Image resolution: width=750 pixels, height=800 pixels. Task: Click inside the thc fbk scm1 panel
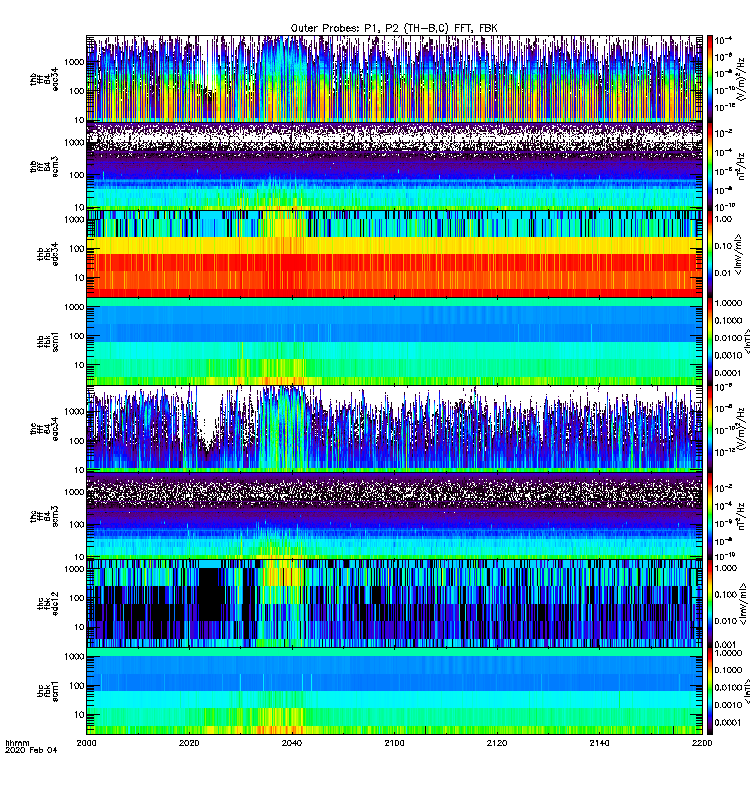[394, 691]
